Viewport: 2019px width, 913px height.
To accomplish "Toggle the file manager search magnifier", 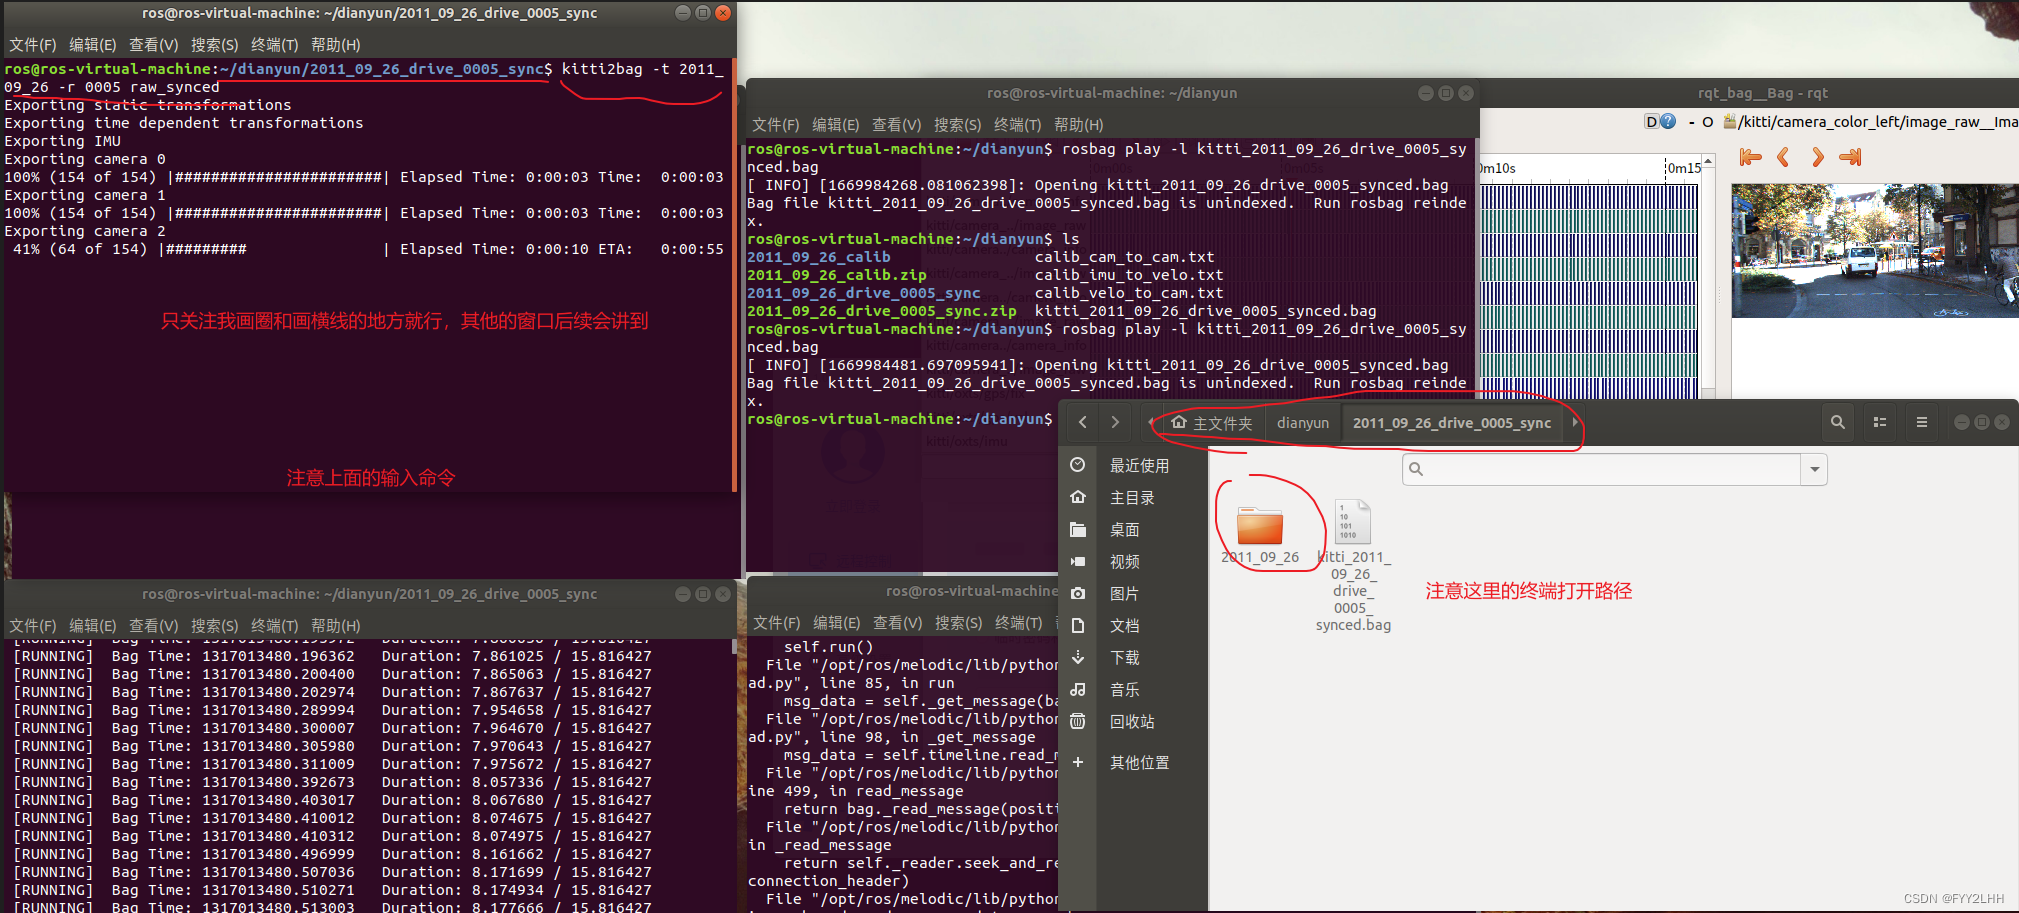I will click(x=1837, y=422).
